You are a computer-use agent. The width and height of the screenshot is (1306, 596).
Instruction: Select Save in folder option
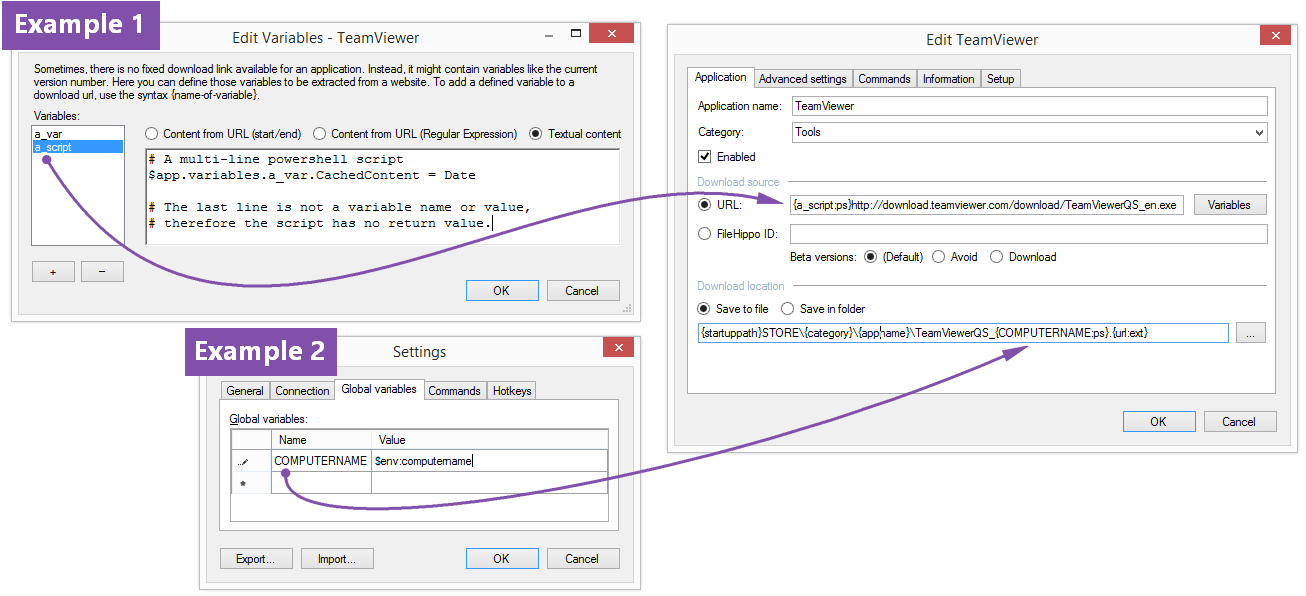point(823,309)
